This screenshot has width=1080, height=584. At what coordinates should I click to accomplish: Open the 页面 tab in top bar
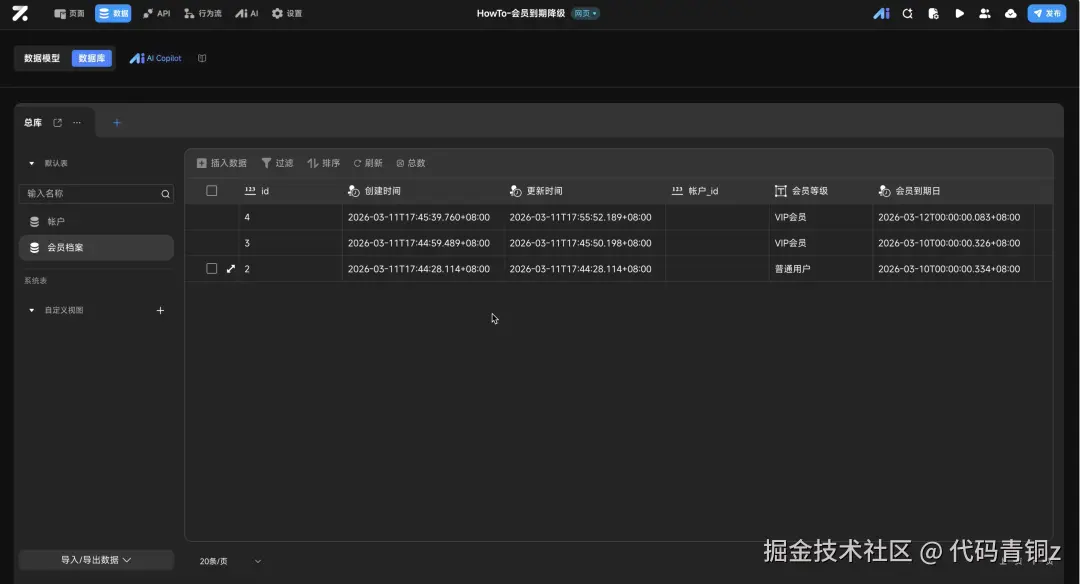coord(69,13)
